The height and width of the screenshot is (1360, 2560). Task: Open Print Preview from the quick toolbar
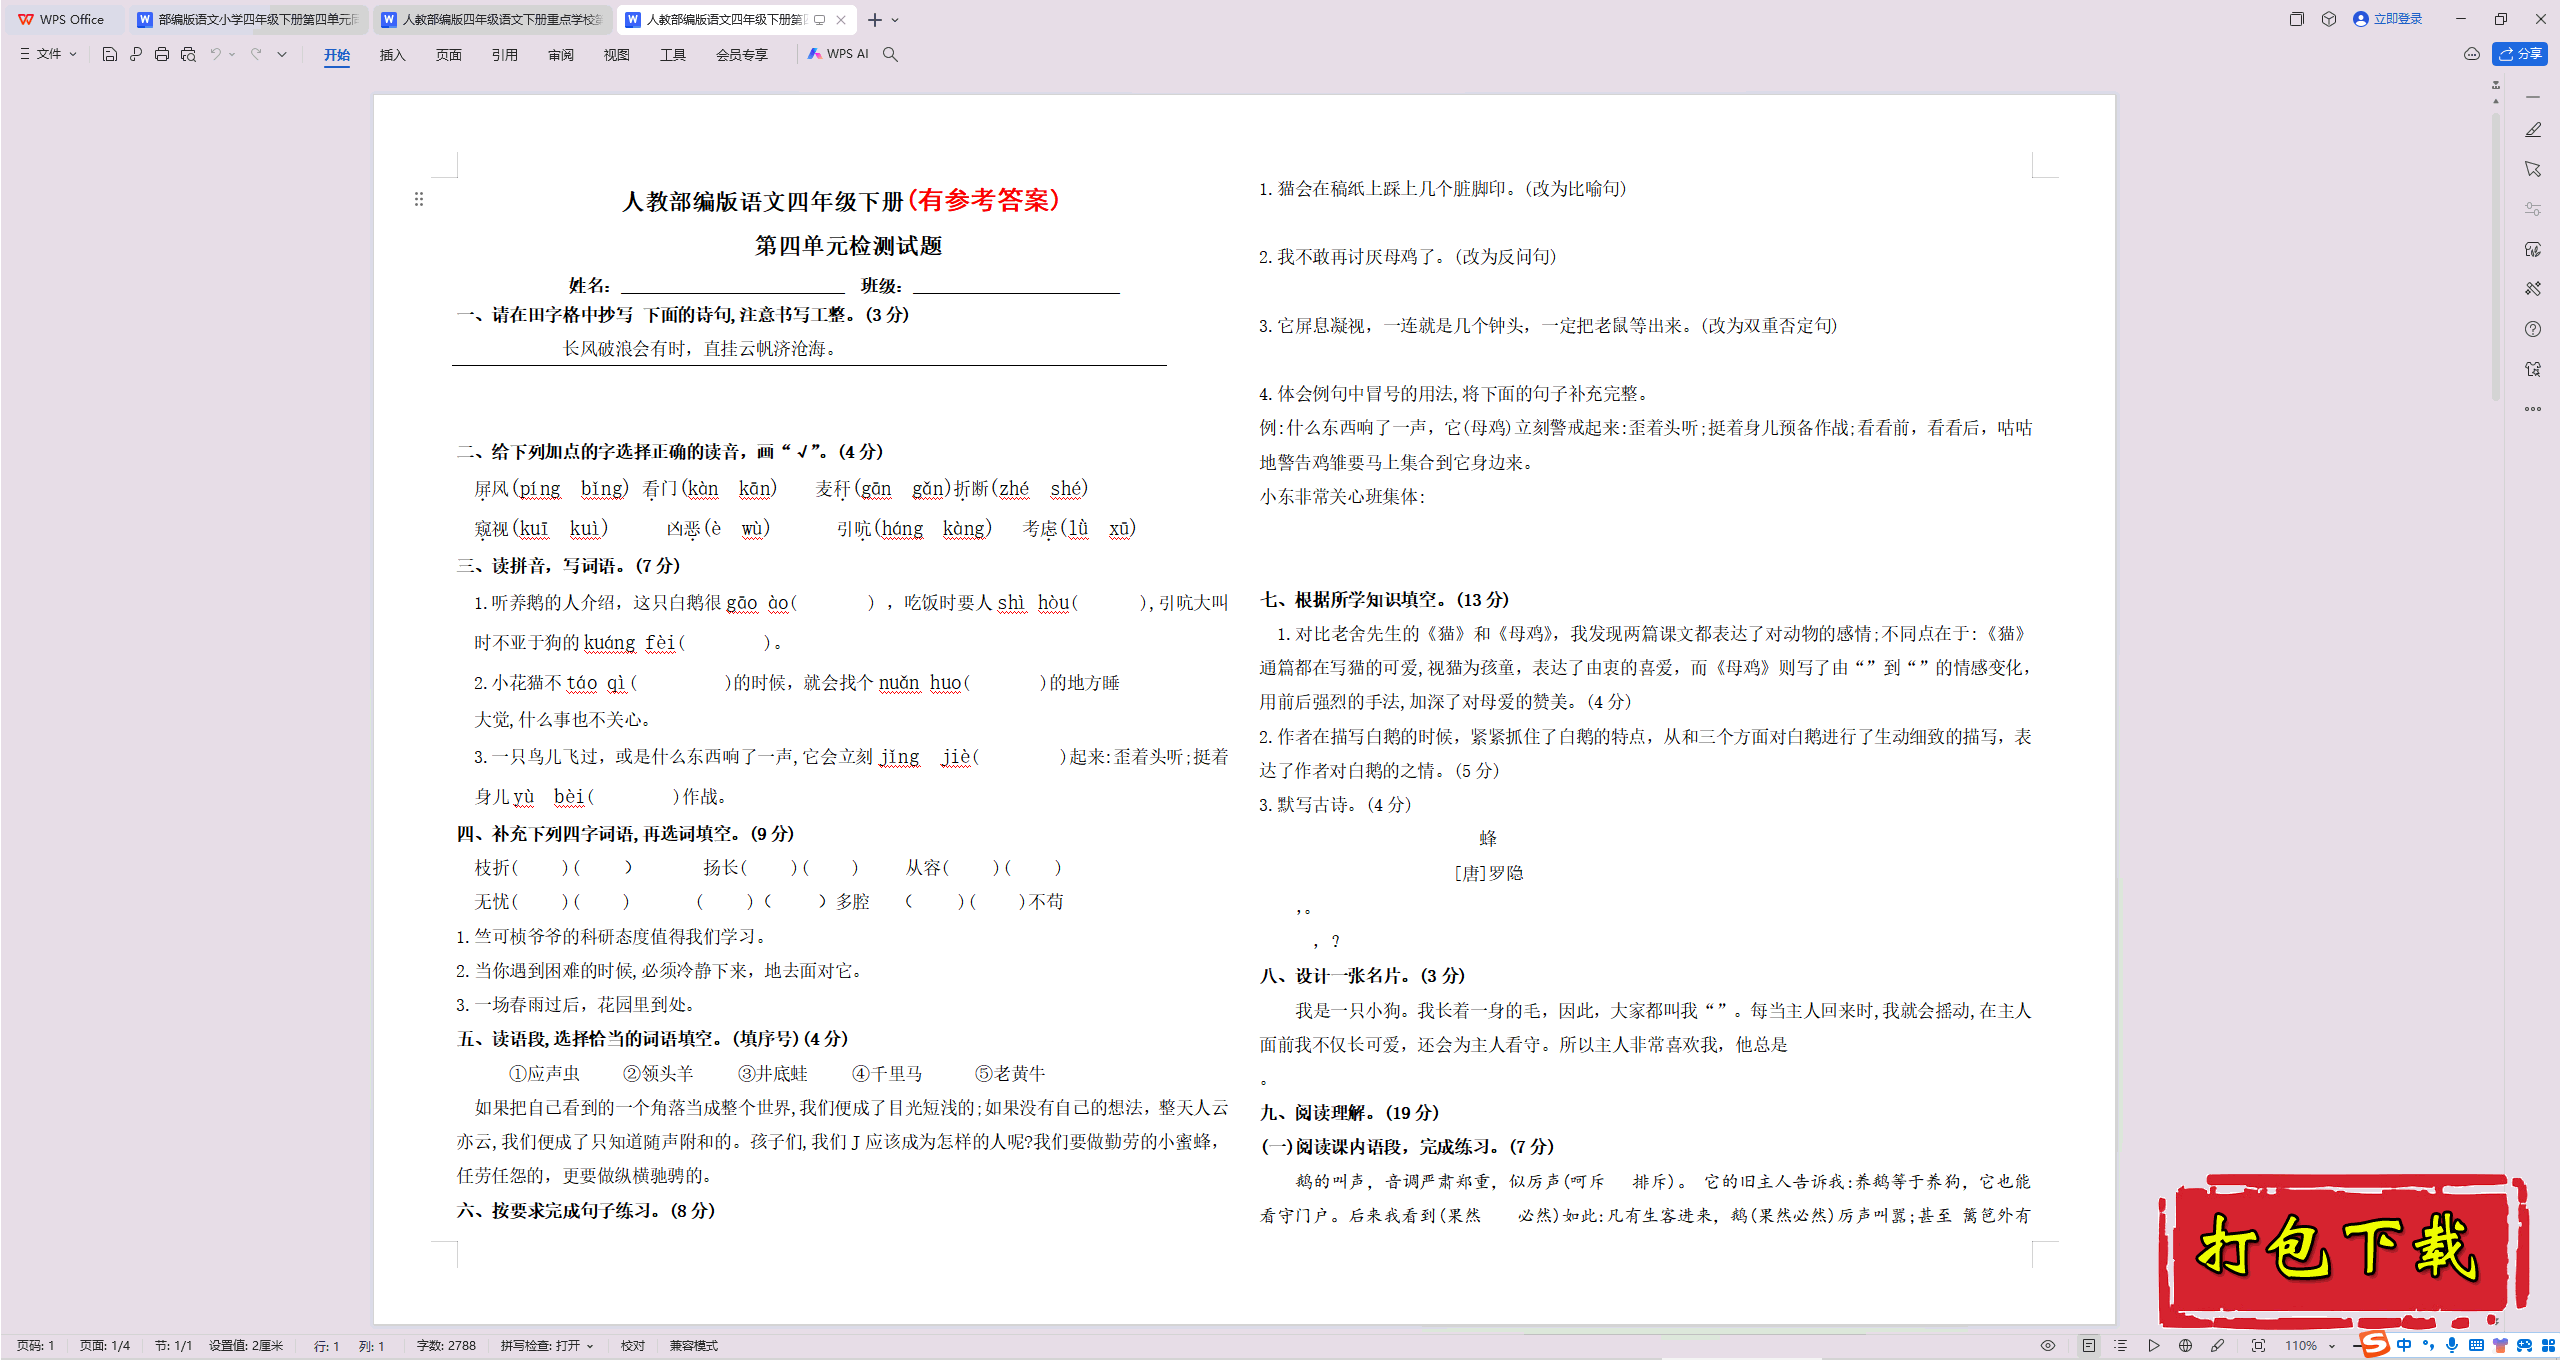(x=188, y=54)
